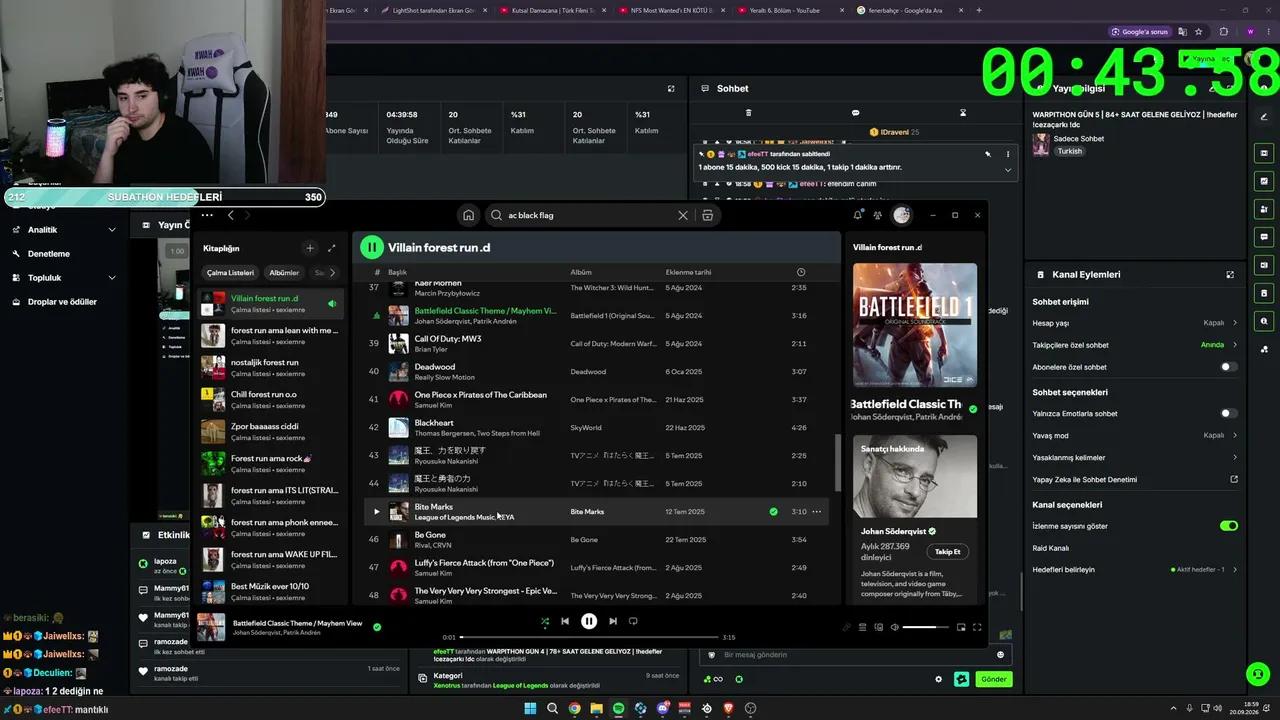Pause playback in the bottom player bar

point(589,621)
